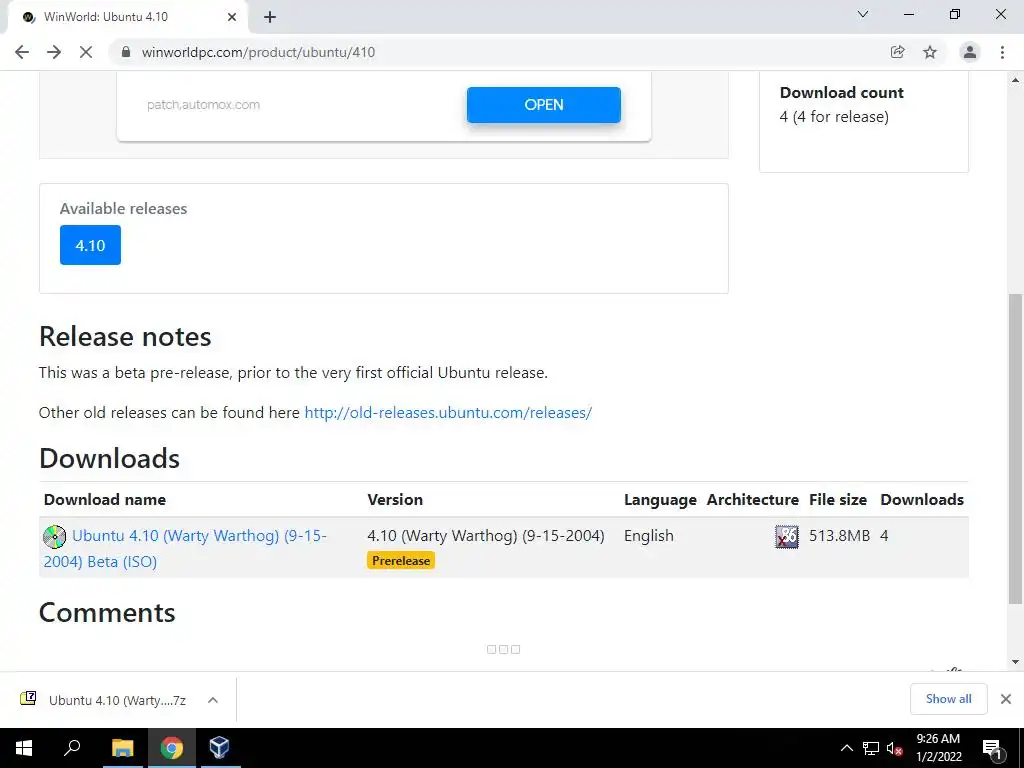Click the Language column header
1024x768 pixels.
[x=660, y=500]
